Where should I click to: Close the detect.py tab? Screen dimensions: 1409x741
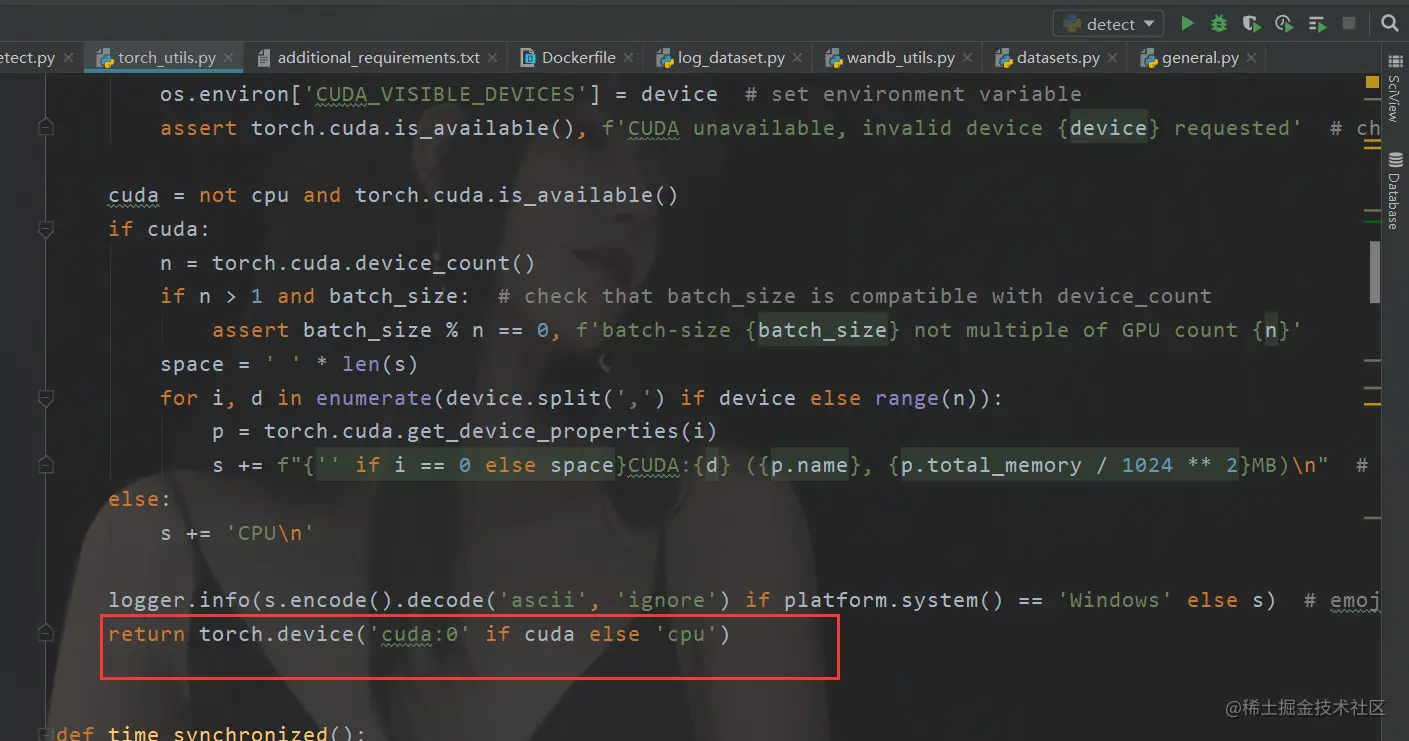point(68,58)
